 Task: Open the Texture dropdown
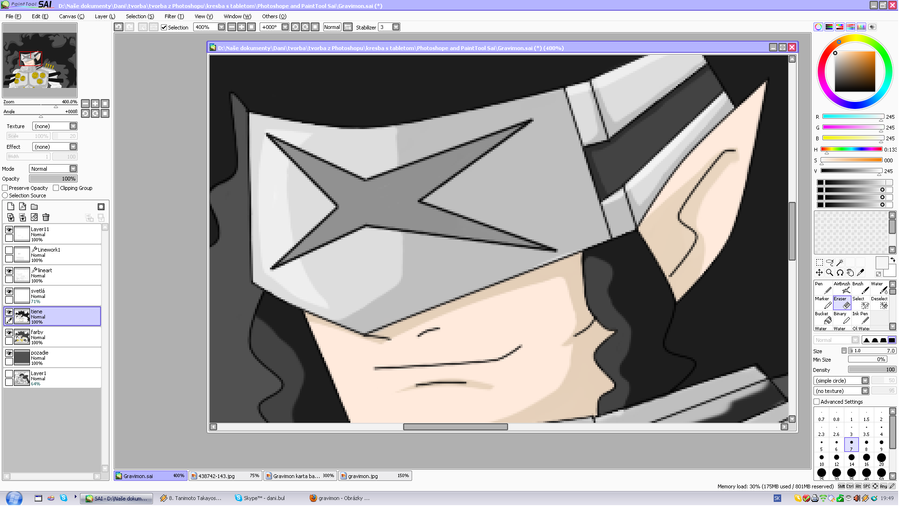55,126
